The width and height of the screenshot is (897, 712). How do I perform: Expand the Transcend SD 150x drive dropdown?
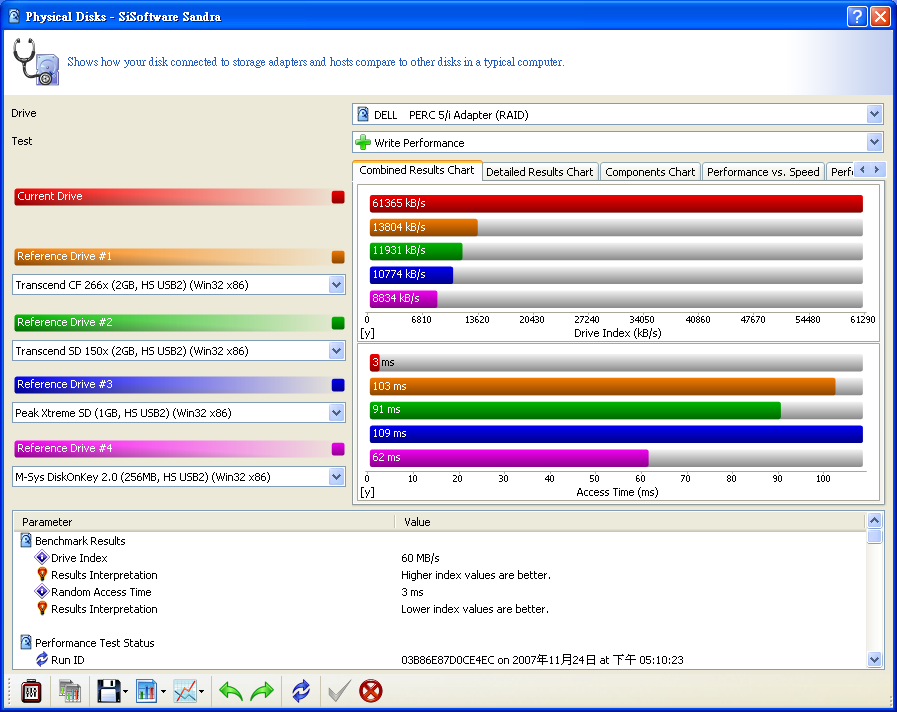point(336,351)
